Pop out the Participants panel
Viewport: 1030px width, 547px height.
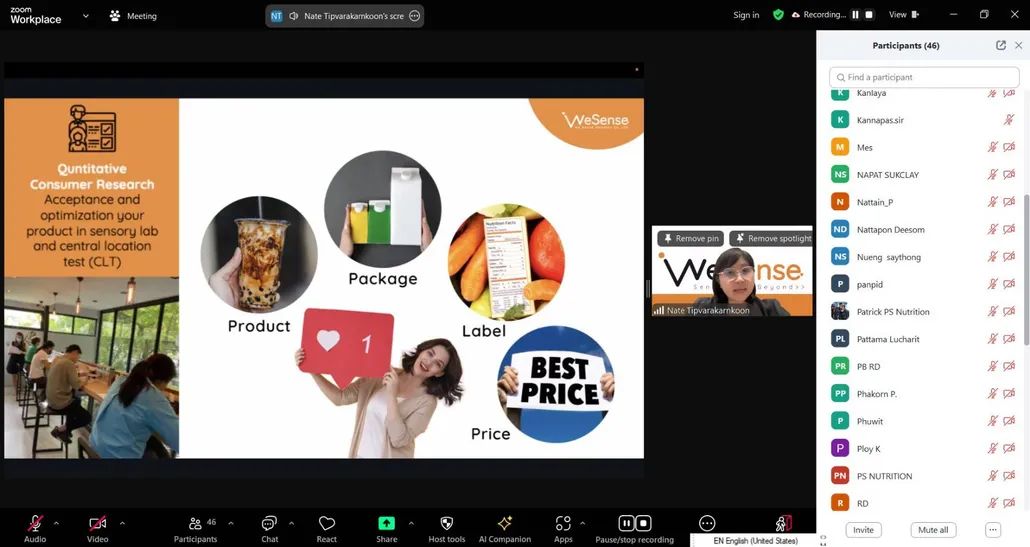(1000, 45)
